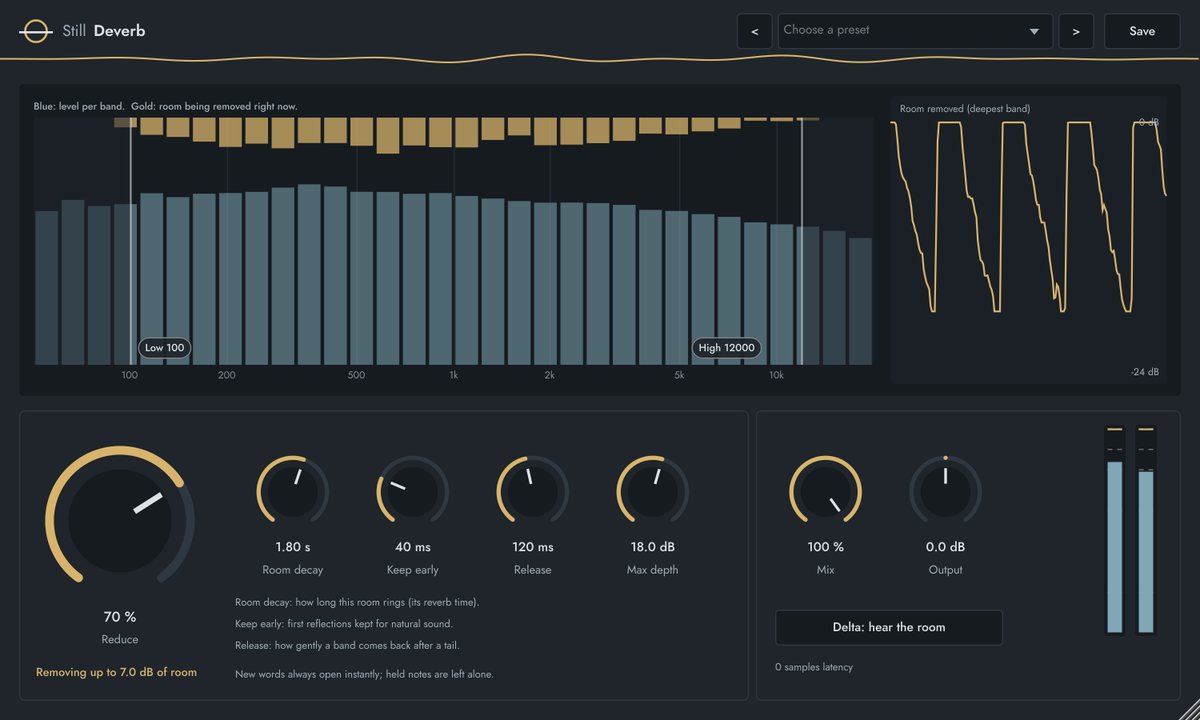Screen dimensions: 1200x720
Task: Click the 18.0 dB Max depth value
Action: tap(653, 547)
